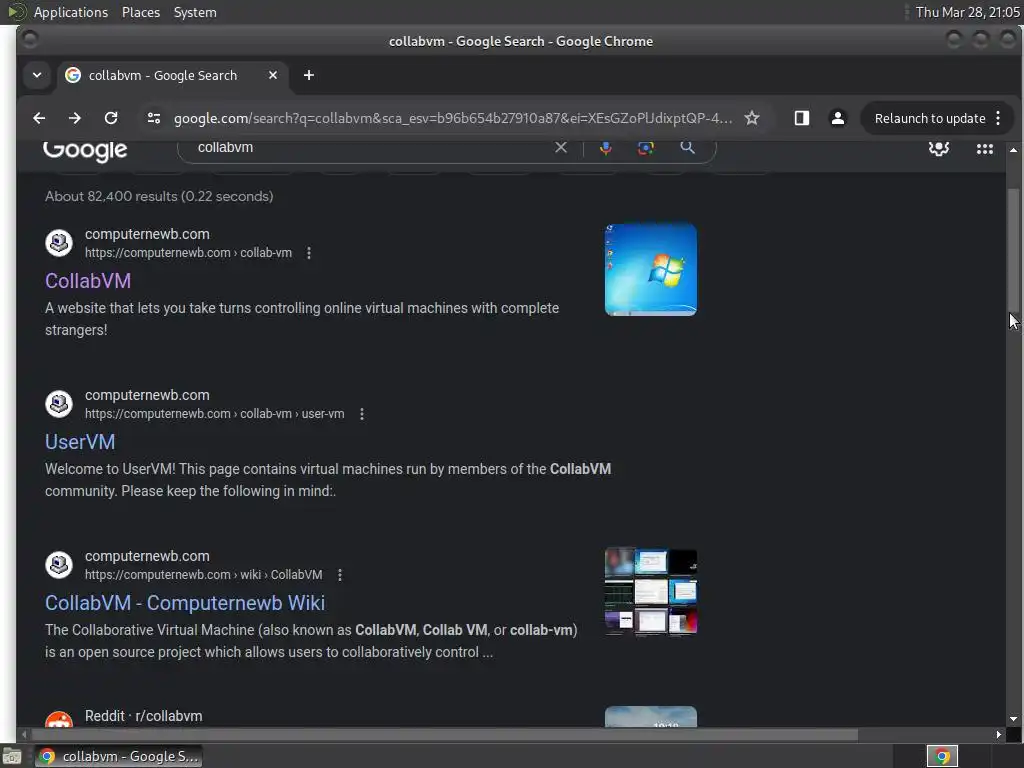Viewport: 1024px width, 768px height.
Task: Open the CollabVM search result link
Action: (88, 281)
